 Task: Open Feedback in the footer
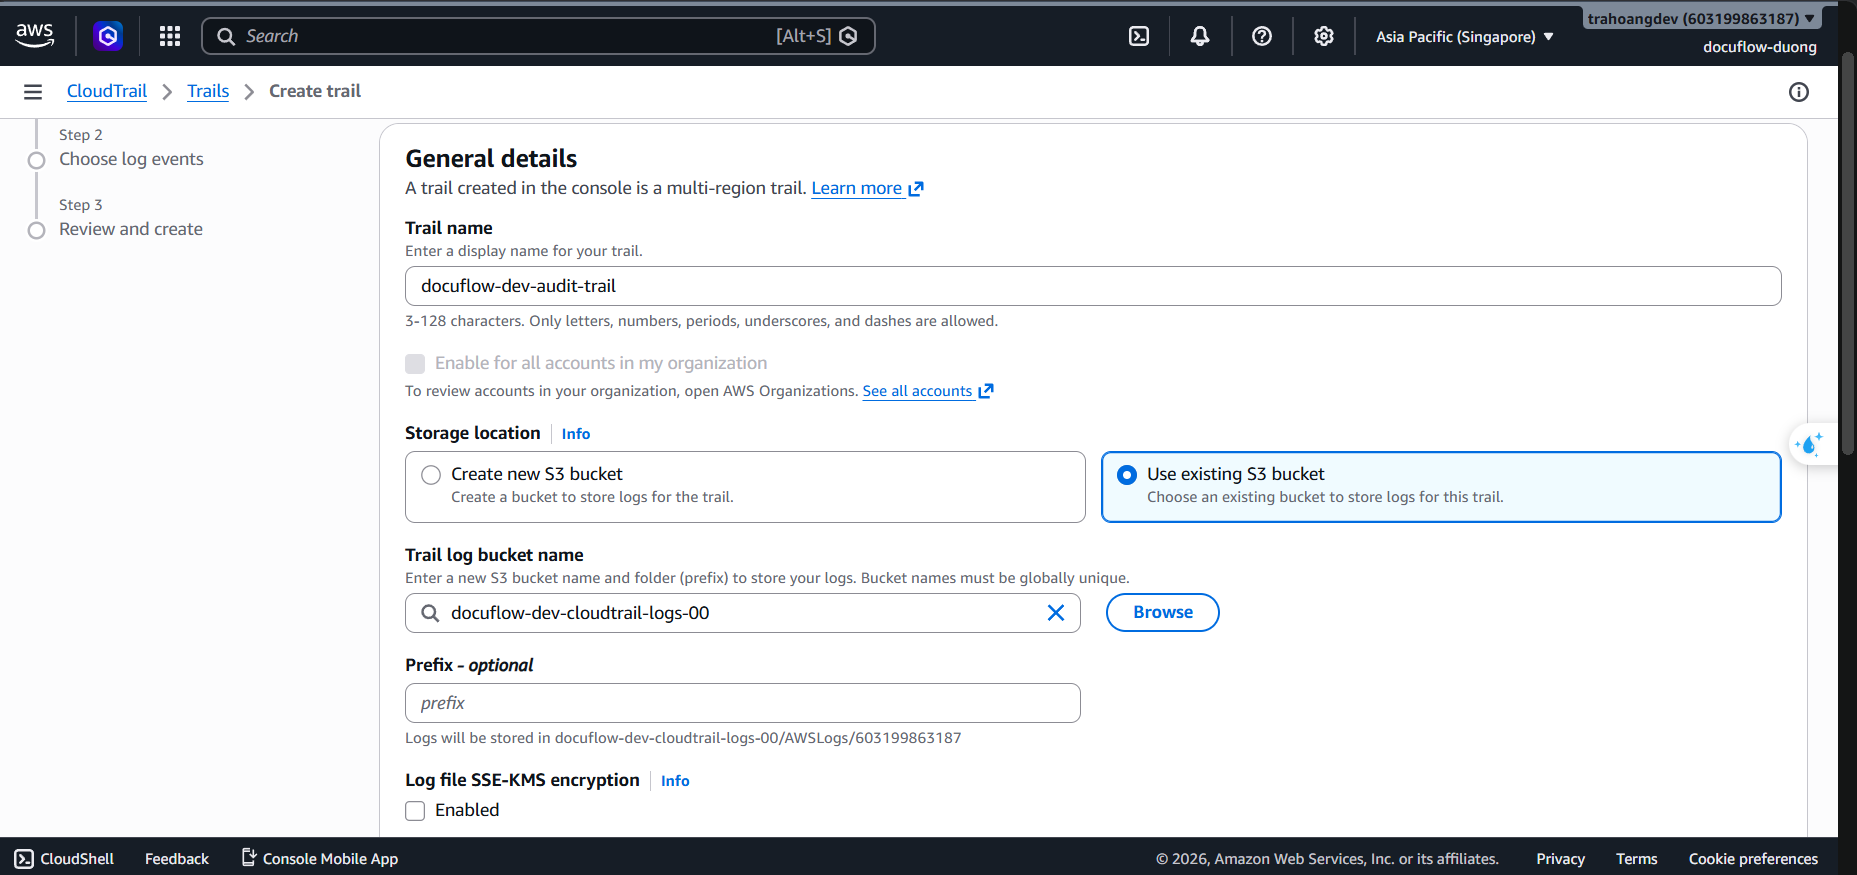[177, 859]
